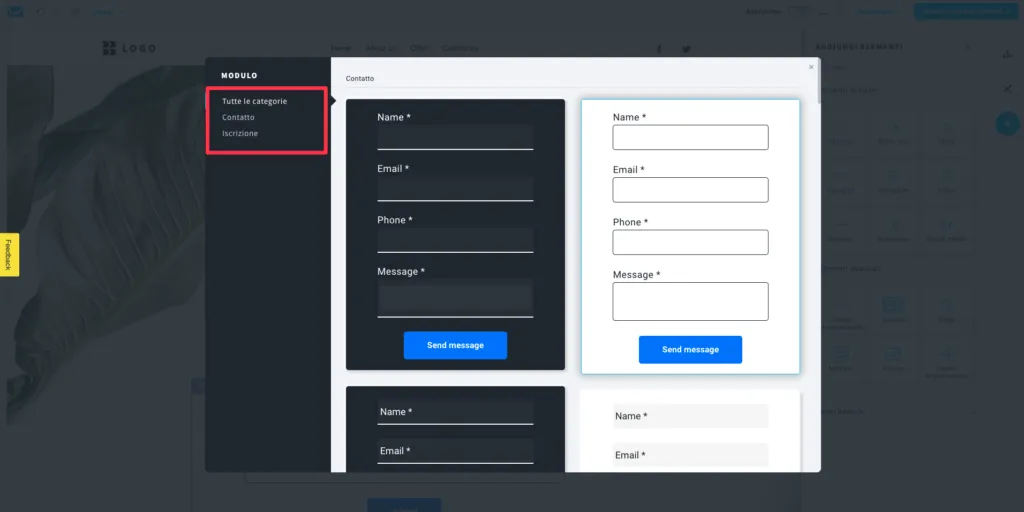This screenshot has width=1024, height=512.
Task: Click the MODULO dialog title
Action: click(x=239, y=76)
